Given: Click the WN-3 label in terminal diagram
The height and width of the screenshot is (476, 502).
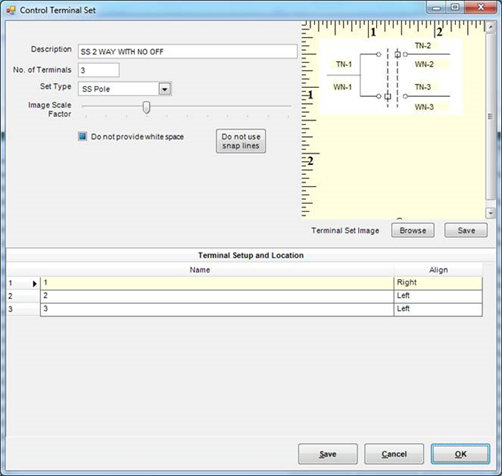Looking at the screenshot, I should (424, 107).
